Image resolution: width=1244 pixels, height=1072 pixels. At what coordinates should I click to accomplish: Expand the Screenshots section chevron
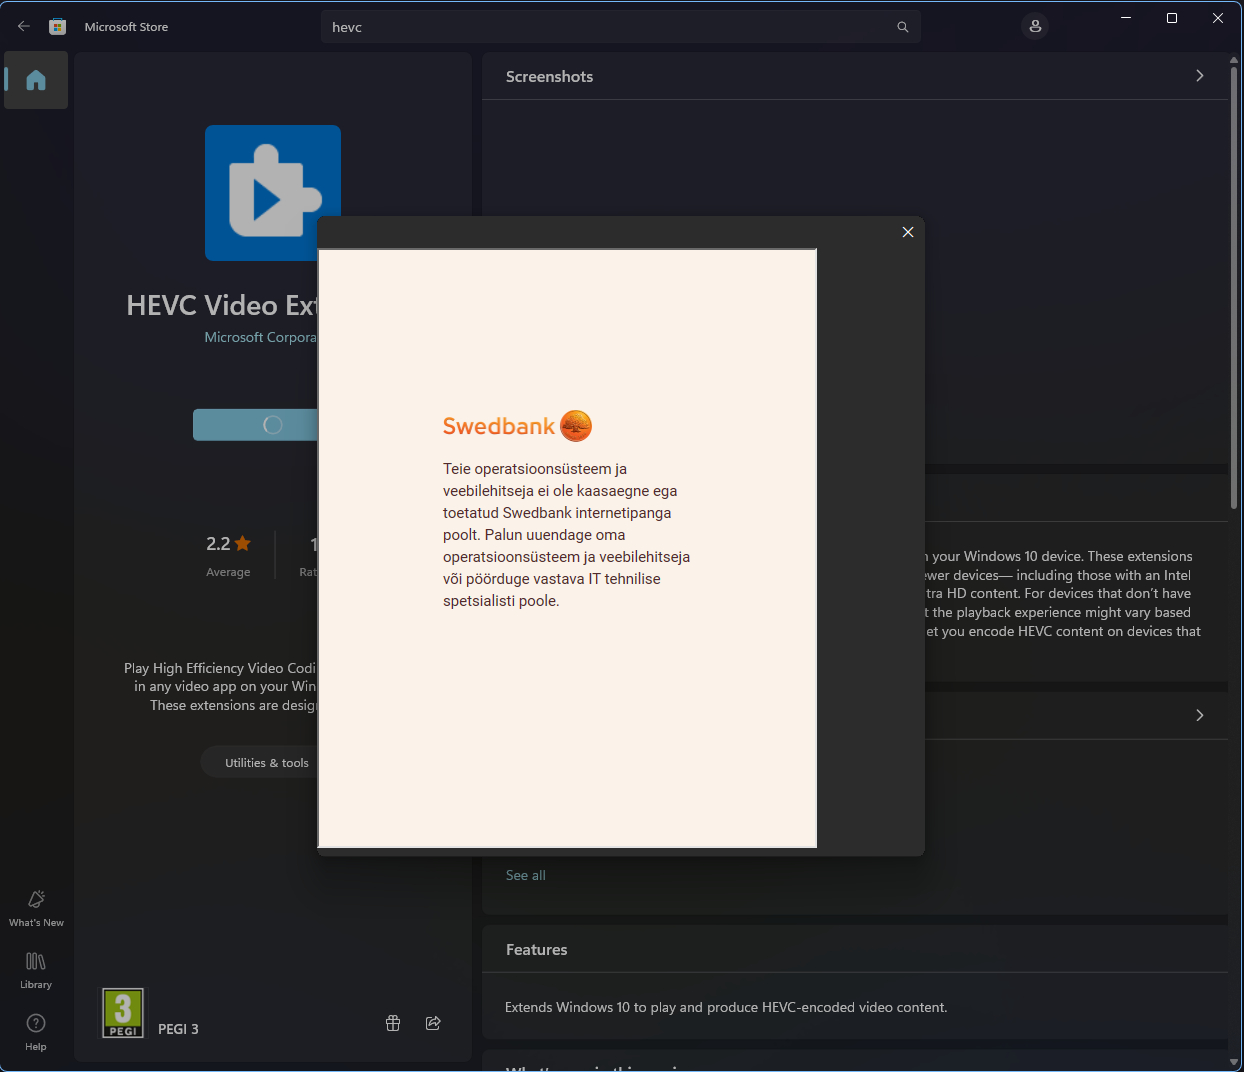pyautogui.click(x=1199, y=76)
